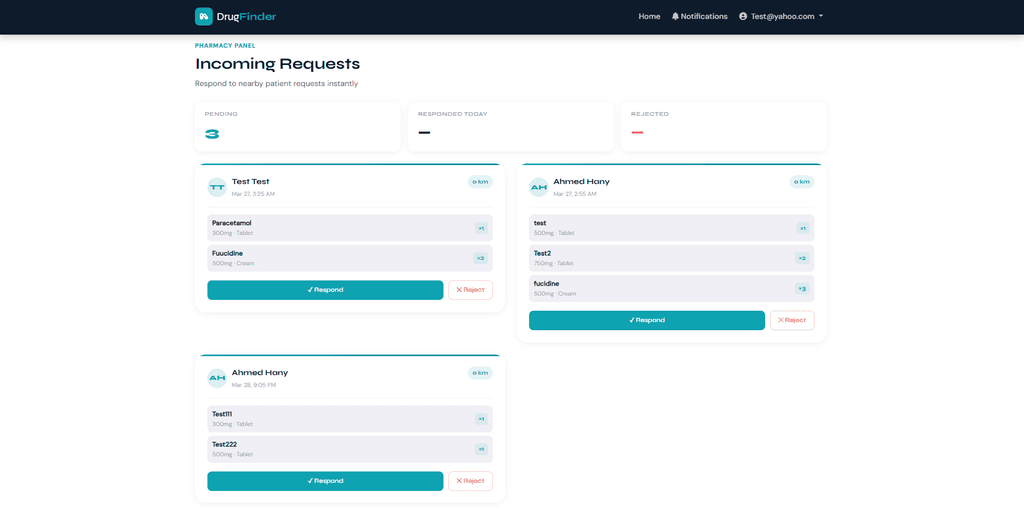Click the 0 km badge on Mar 27 Ahmed Hany card
The image size is (1024, 511).
point(802,182)
